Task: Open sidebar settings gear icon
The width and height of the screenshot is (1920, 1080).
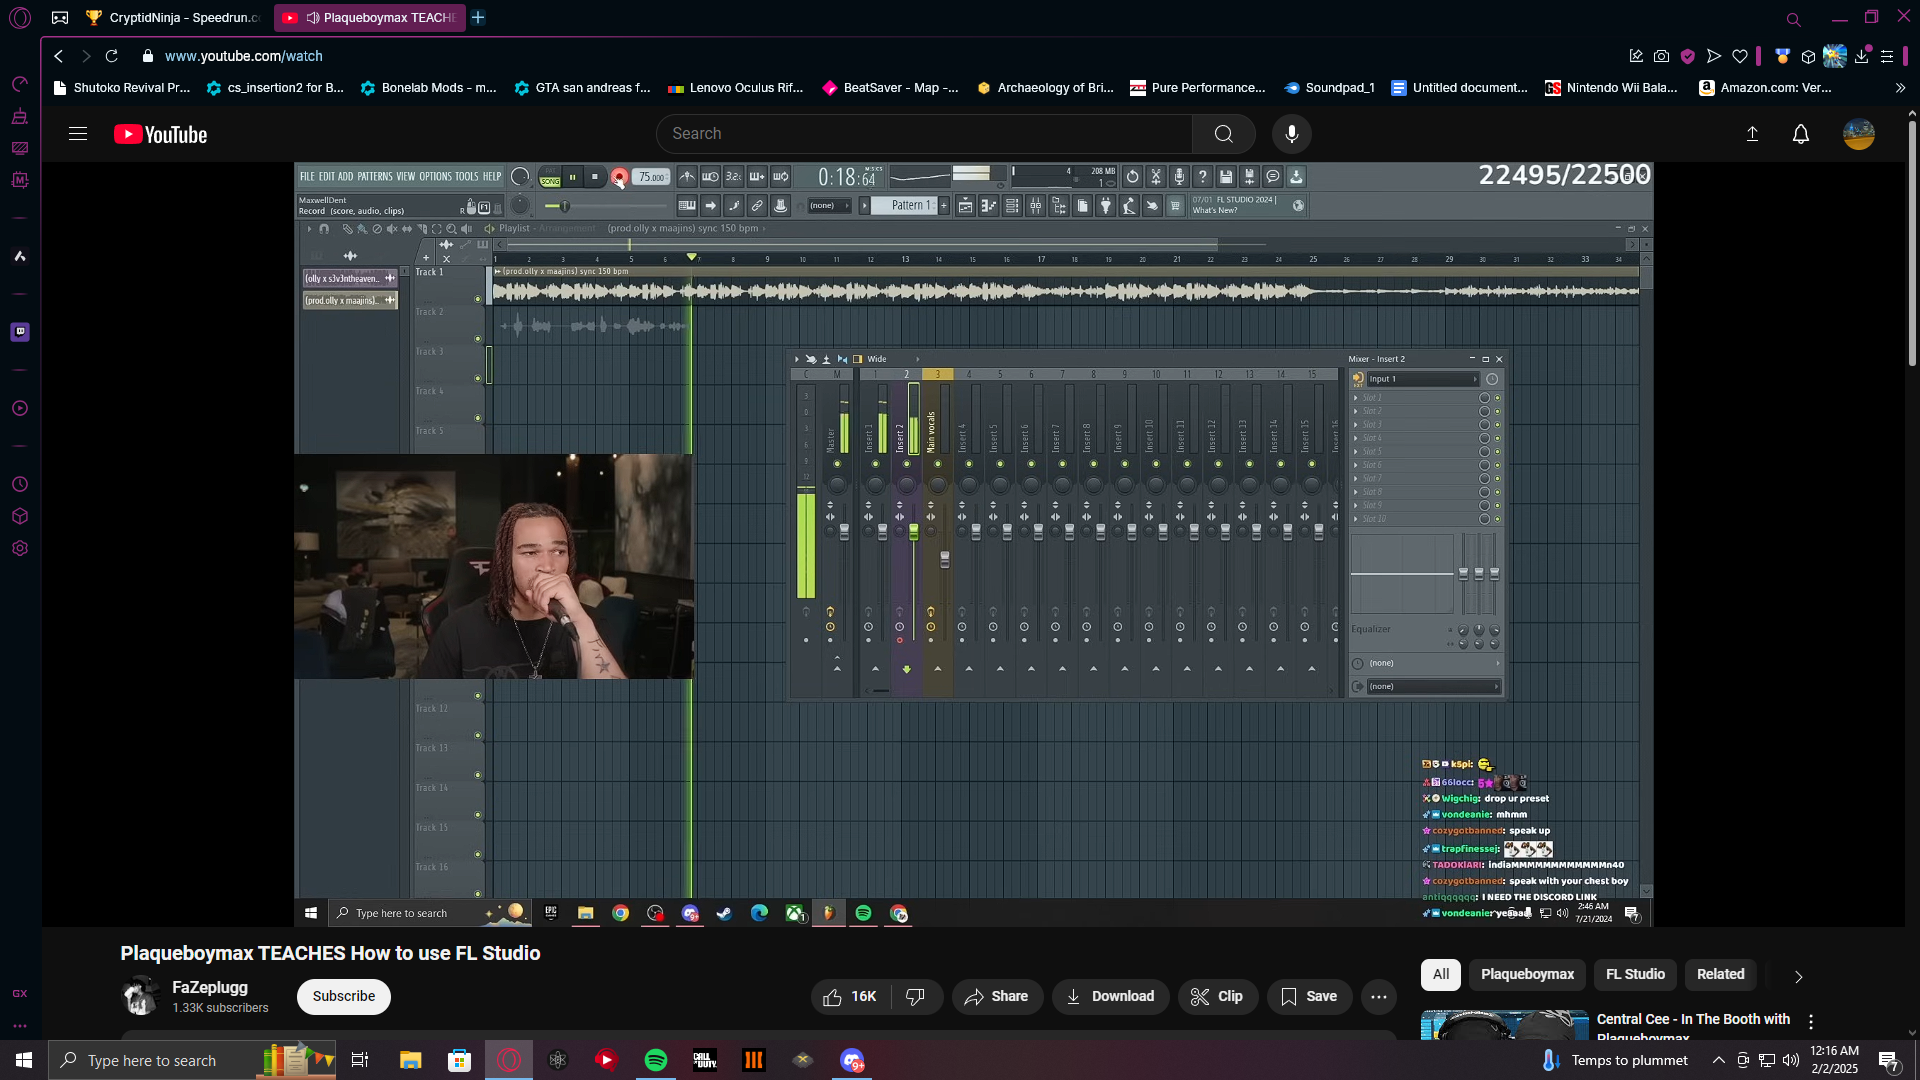Action: (20, 549)
